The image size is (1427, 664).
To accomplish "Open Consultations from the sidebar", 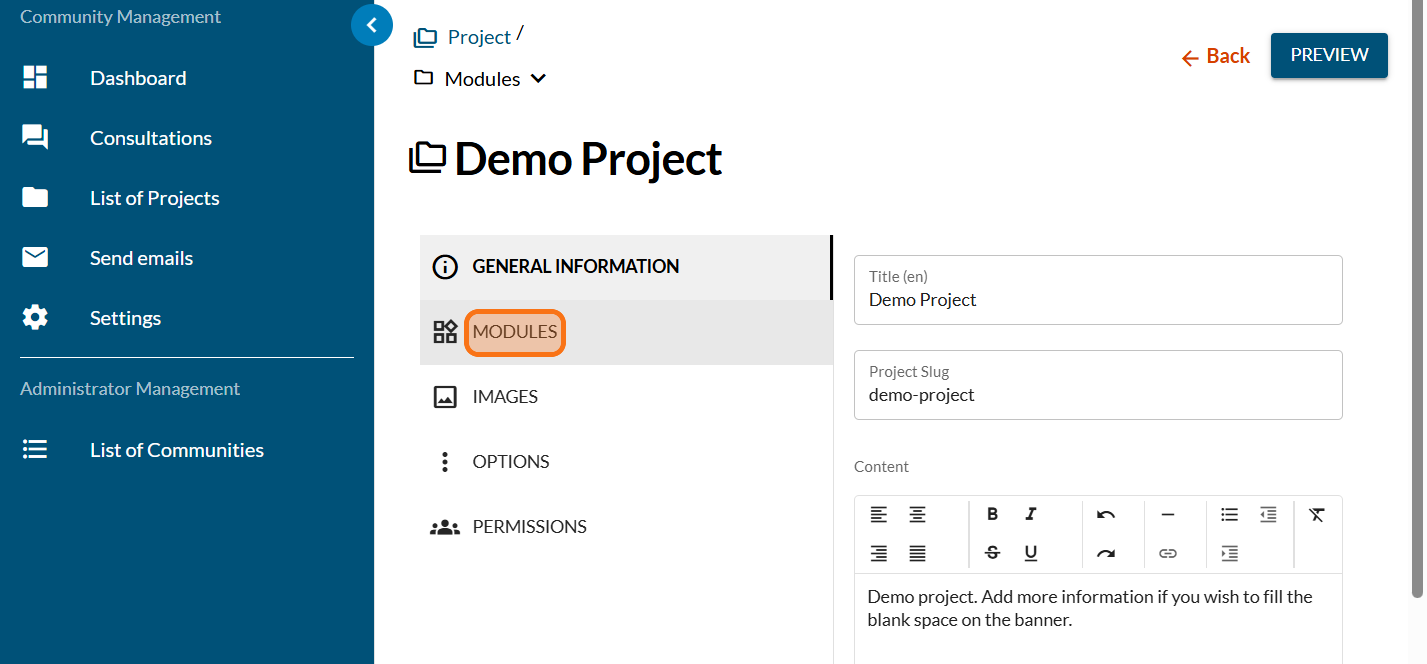I will (150, 138).
